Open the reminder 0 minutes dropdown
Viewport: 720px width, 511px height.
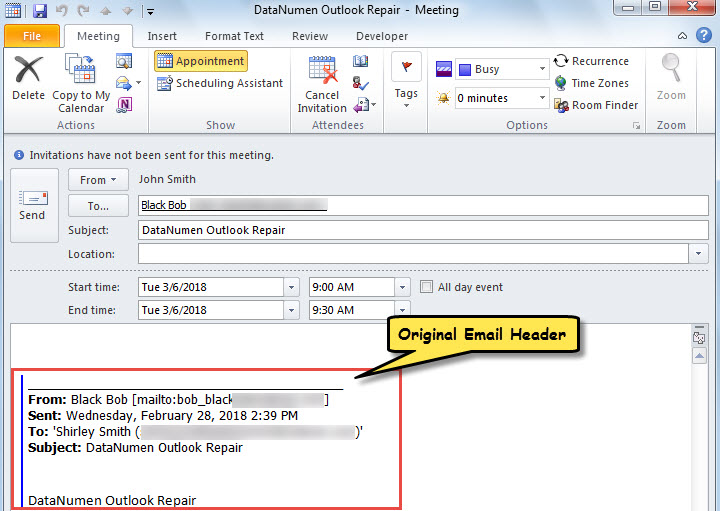click(542, 98)
